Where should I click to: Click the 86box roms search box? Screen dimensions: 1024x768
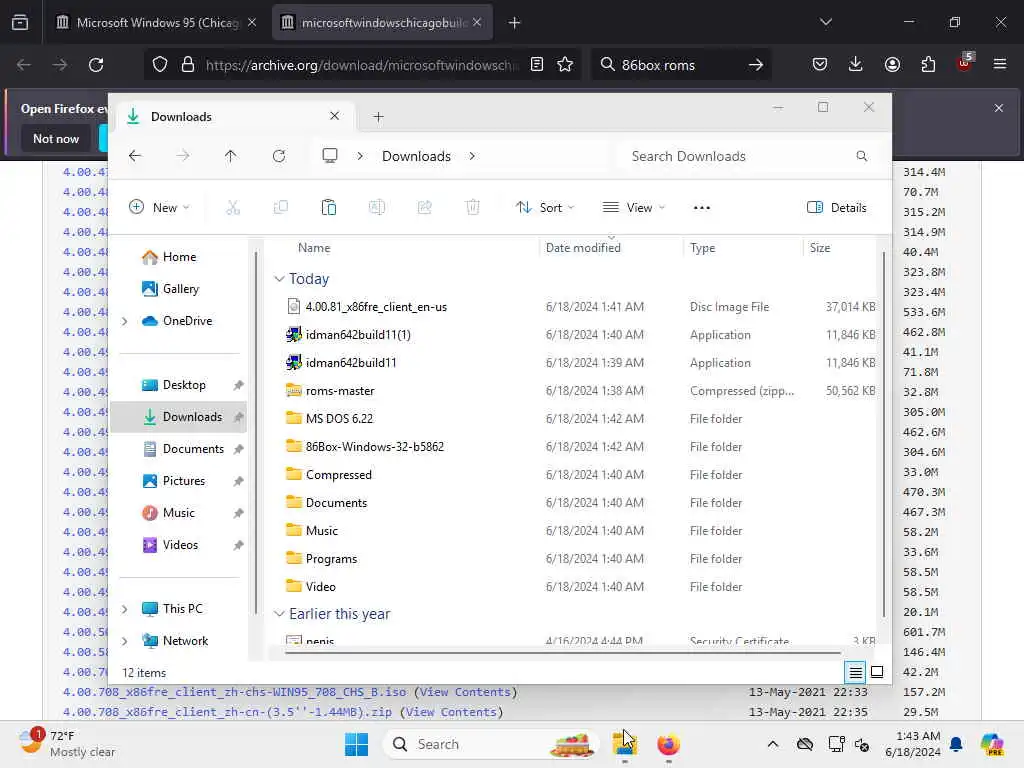(680, 65)
